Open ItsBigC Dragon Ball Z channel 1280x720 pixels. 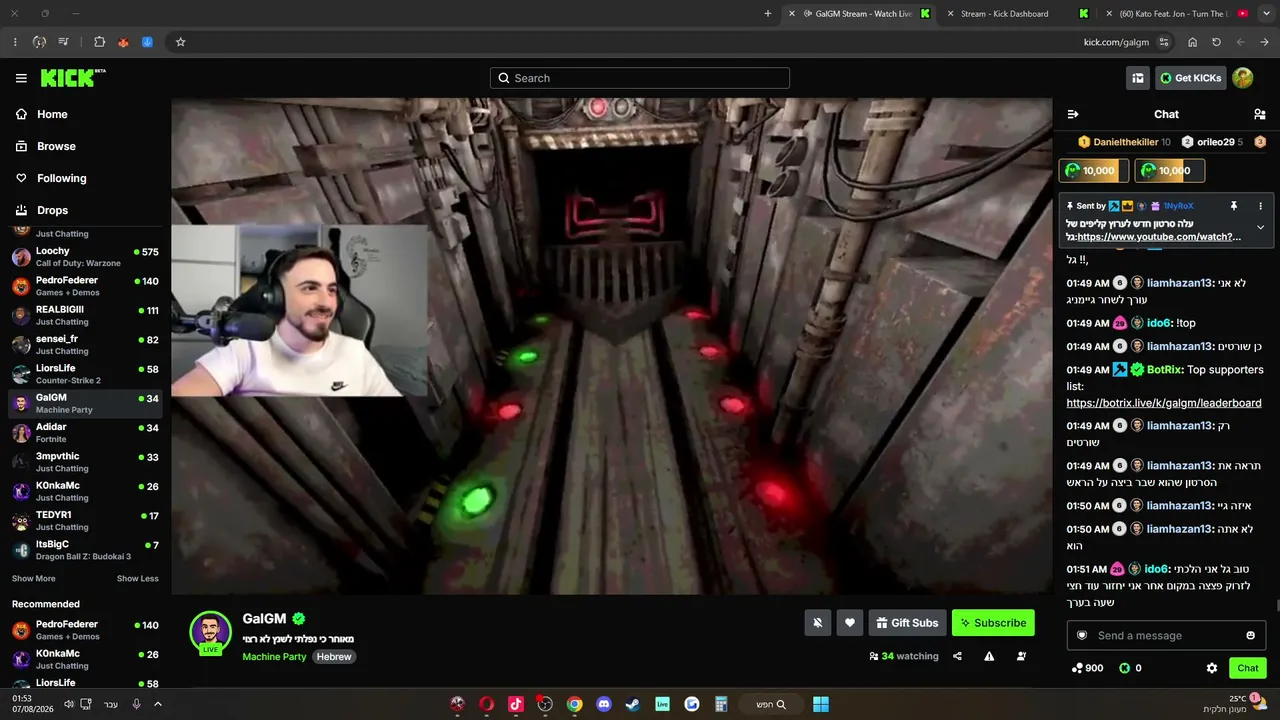[85, 550]
